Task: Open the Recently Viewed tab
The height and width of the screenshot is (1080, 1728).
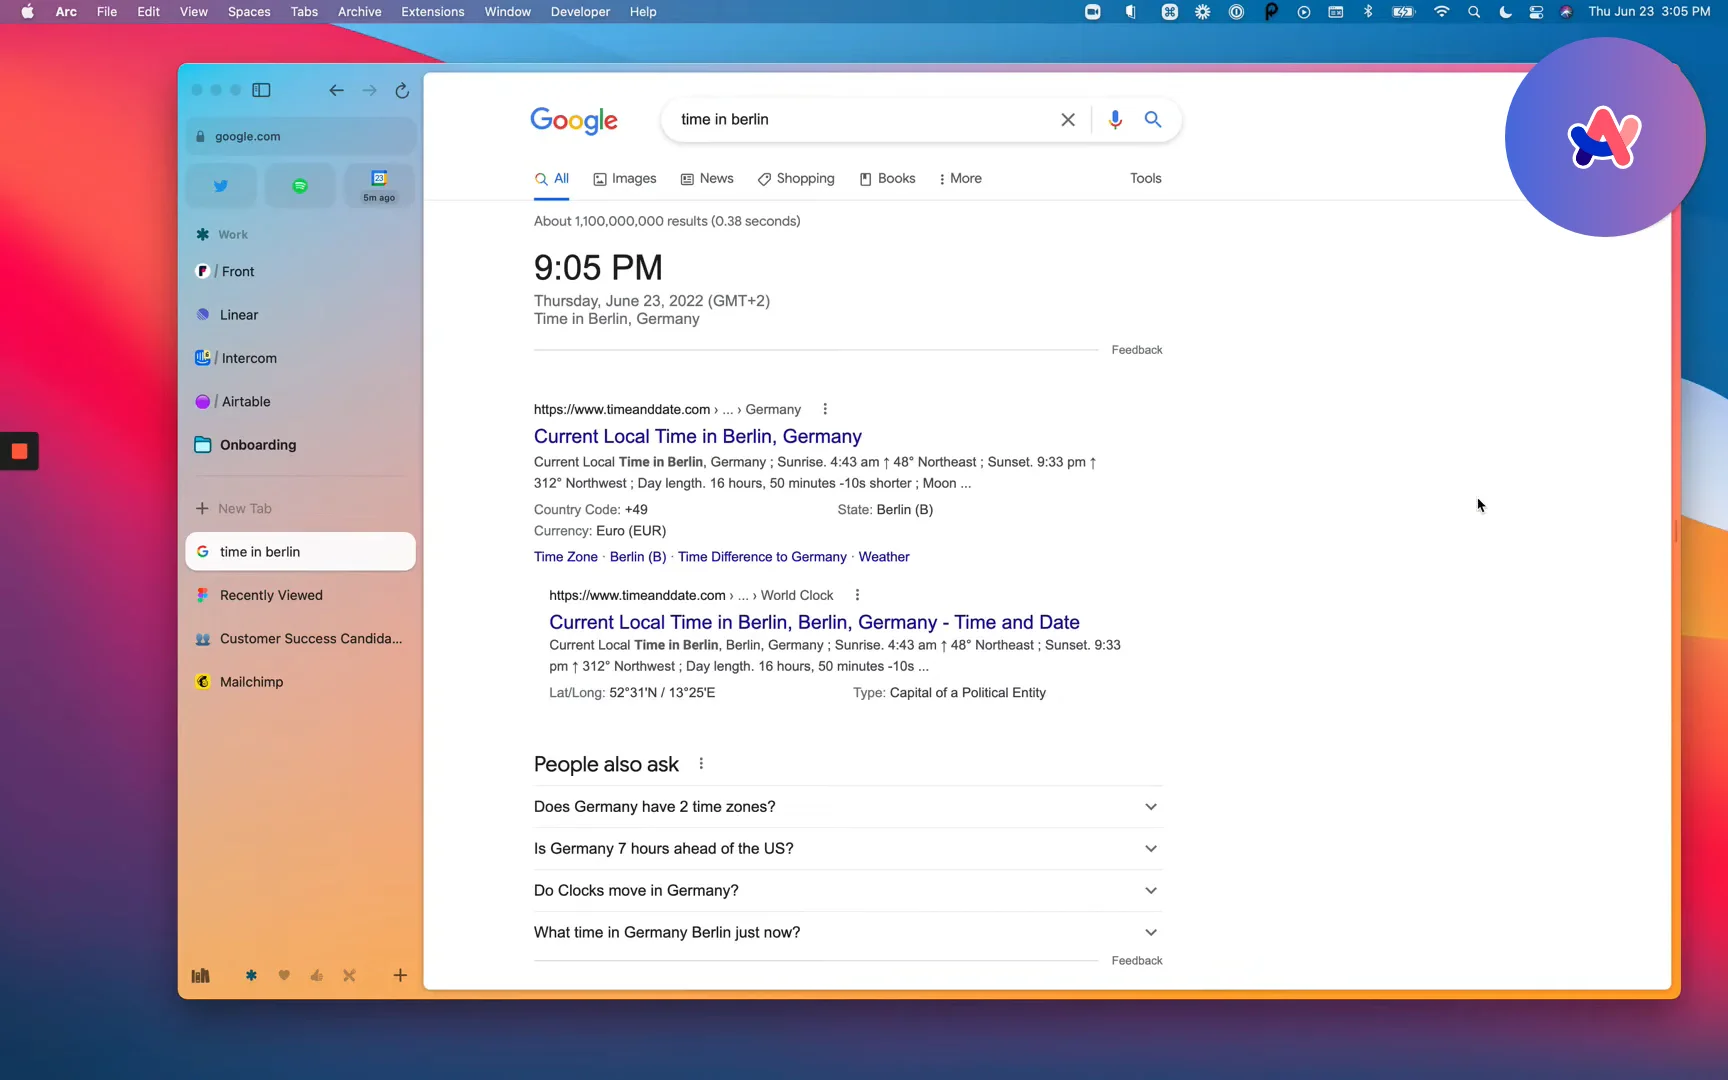Action: click(x=300, y=595)
